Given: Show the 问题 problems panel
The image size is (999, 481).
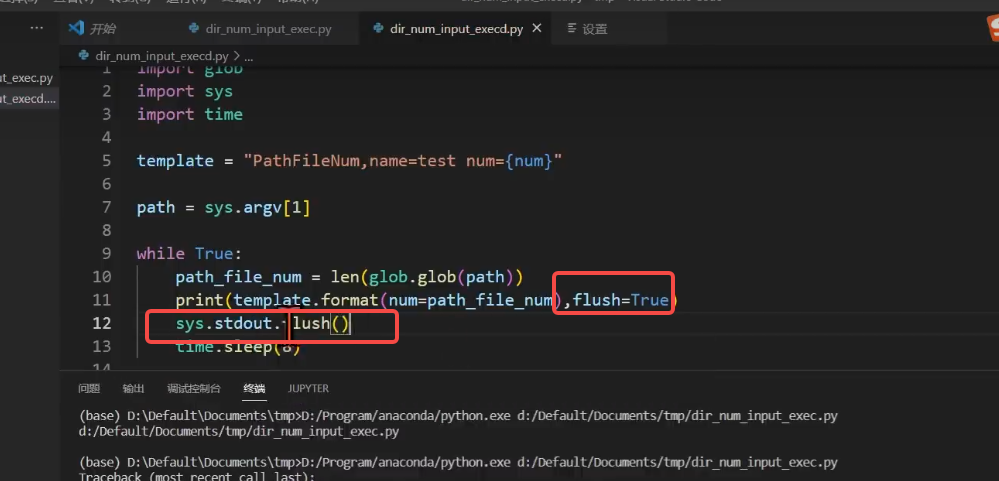Looking at the screenshot, I should pos(89,388).
